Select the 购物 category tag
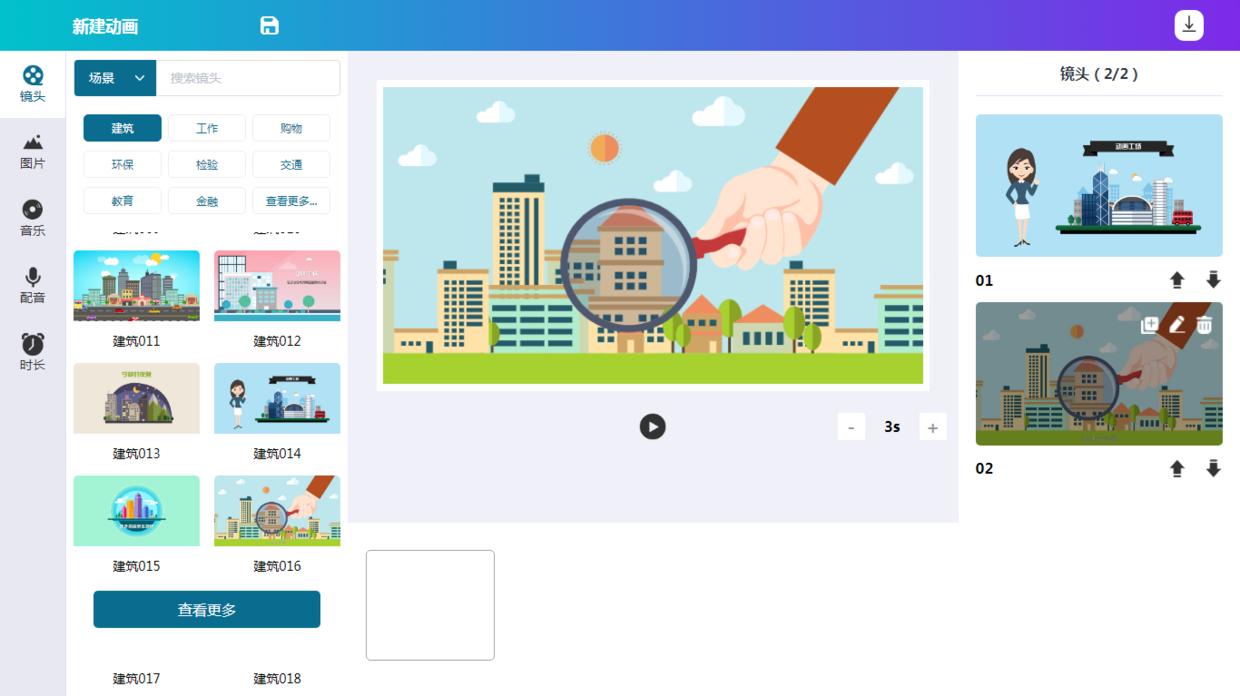 (x=291, y=128)
